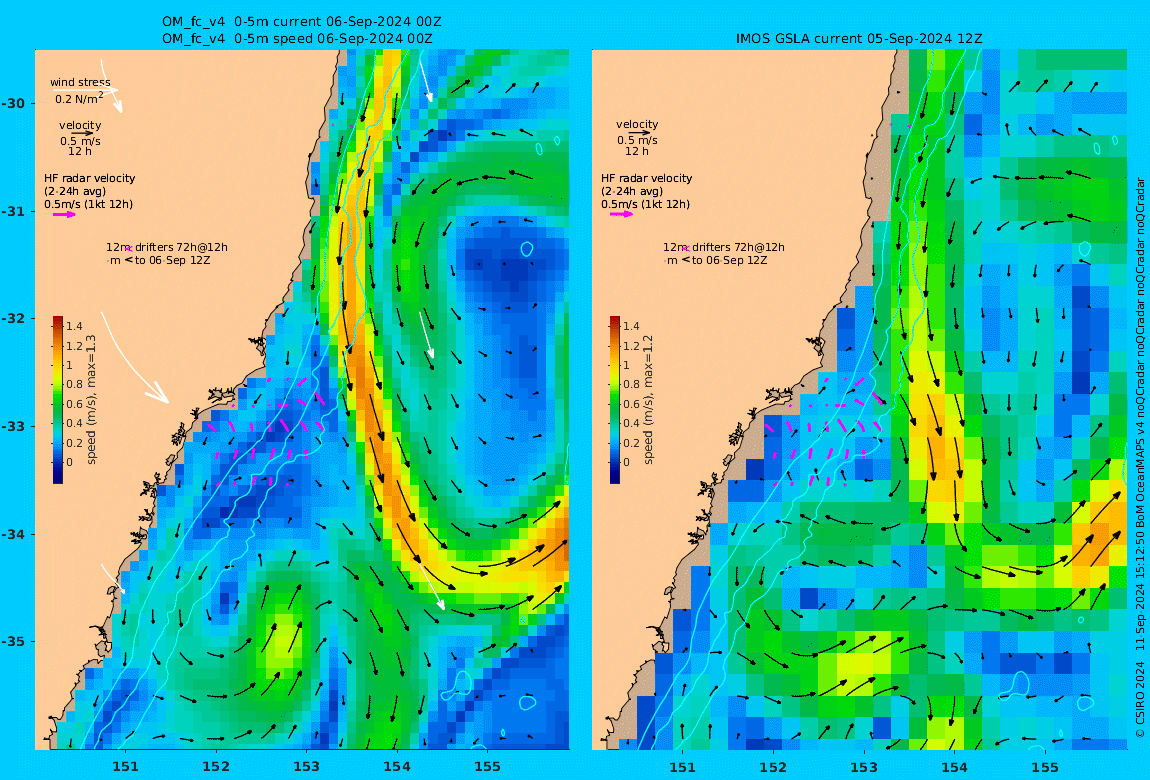Click the magenta HF radar arrow in IMOS GSLA legend
The height and width of the screenshot is (780, 1150).
621,214
